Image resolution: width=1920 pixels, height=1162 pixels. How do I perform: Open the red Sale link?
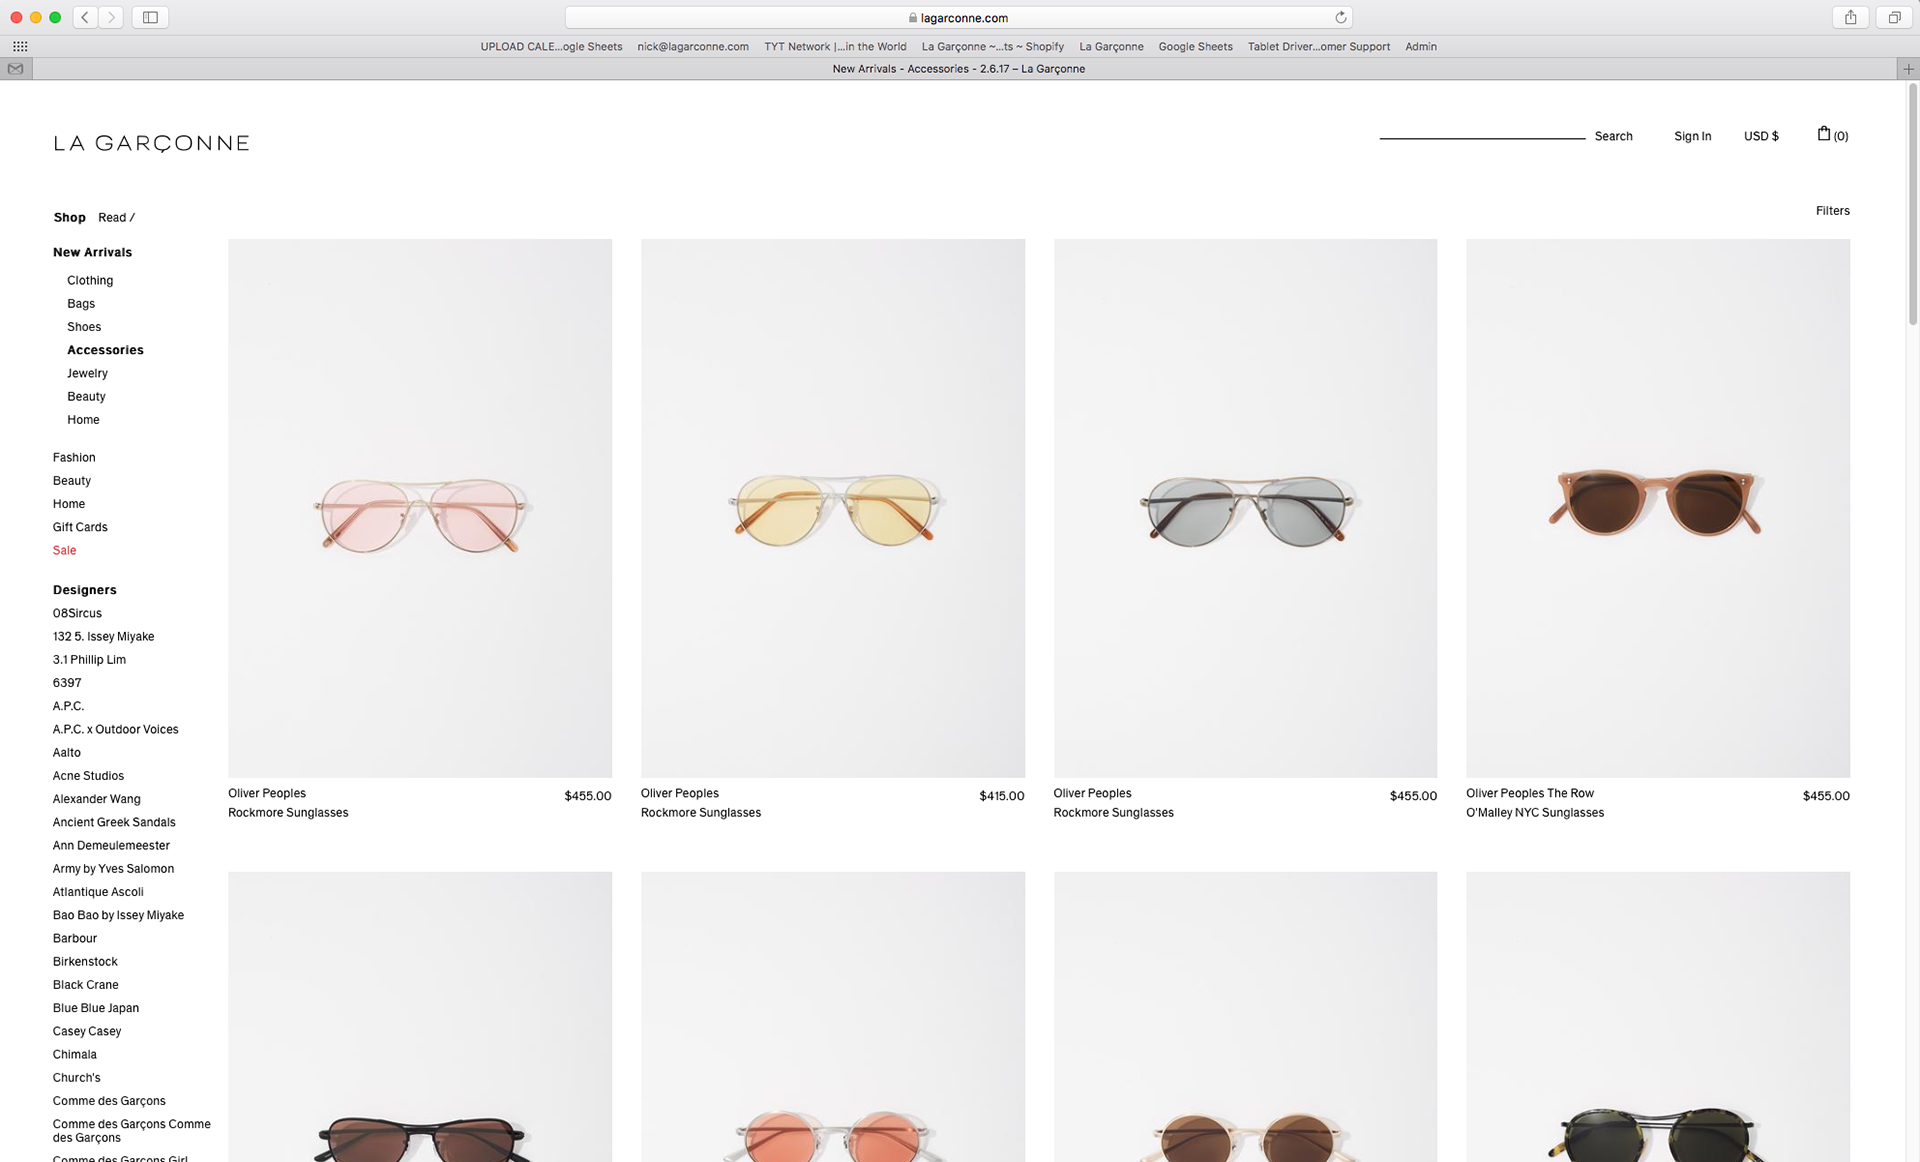(x=64, y=550)
